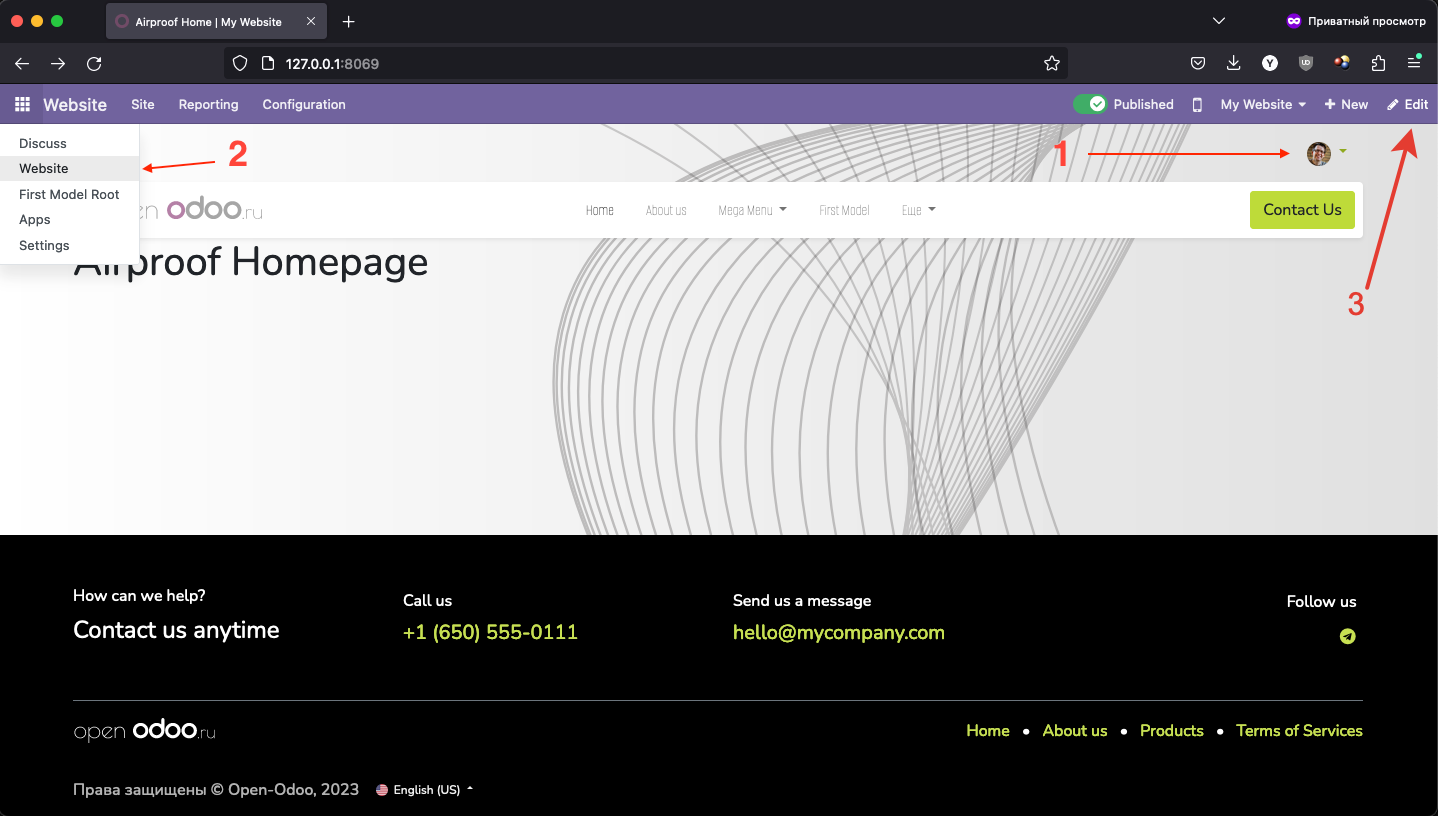Open the browser extensions puzzle icon
This screenshot has width=1438, height=816.
click(1378, 63)
